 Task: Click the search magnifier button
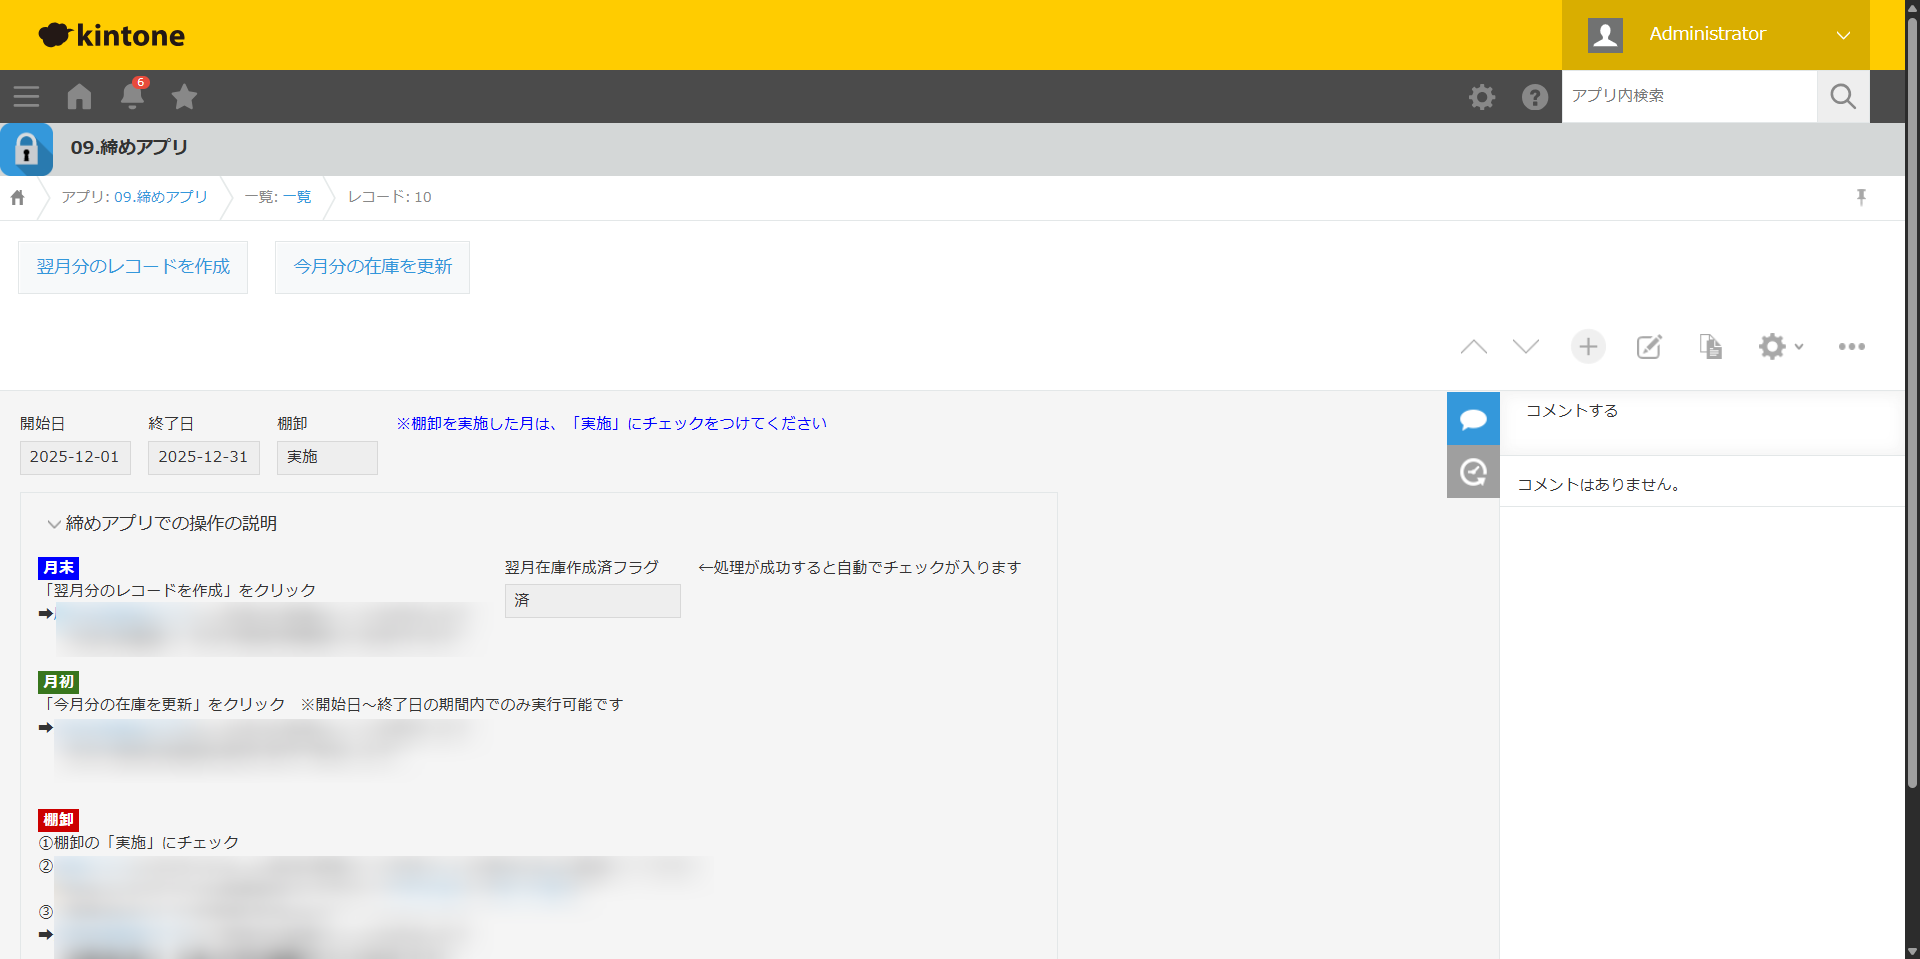[1842, 96]
